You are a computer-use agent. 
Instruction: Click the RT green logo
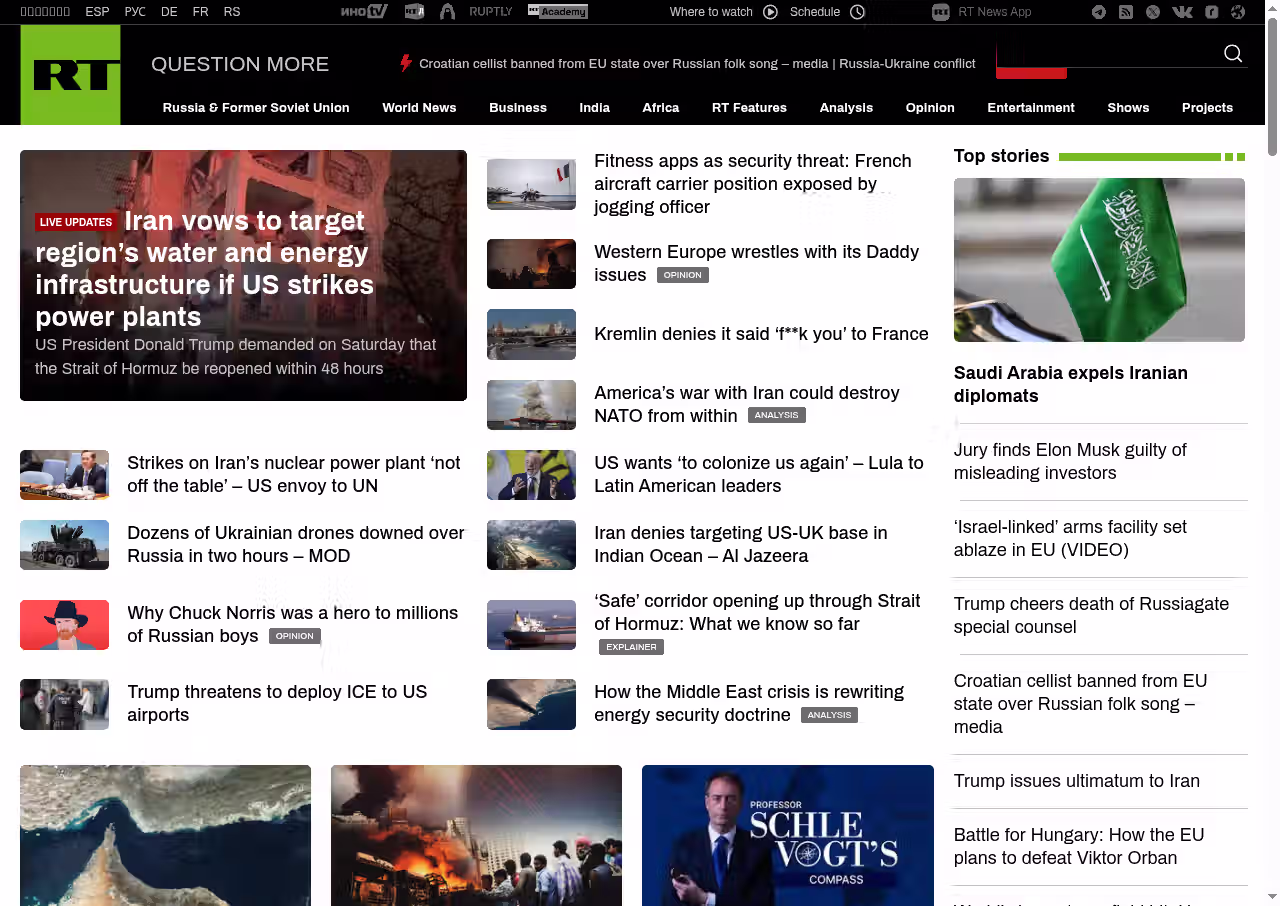pyautogui.click(x=70, y=75)
